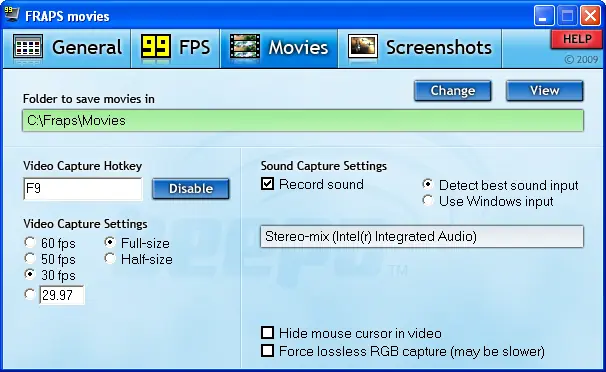606x372 pixels.
Task: Click the Stereo-mix Integrated Audio device field
Action: 422,236
